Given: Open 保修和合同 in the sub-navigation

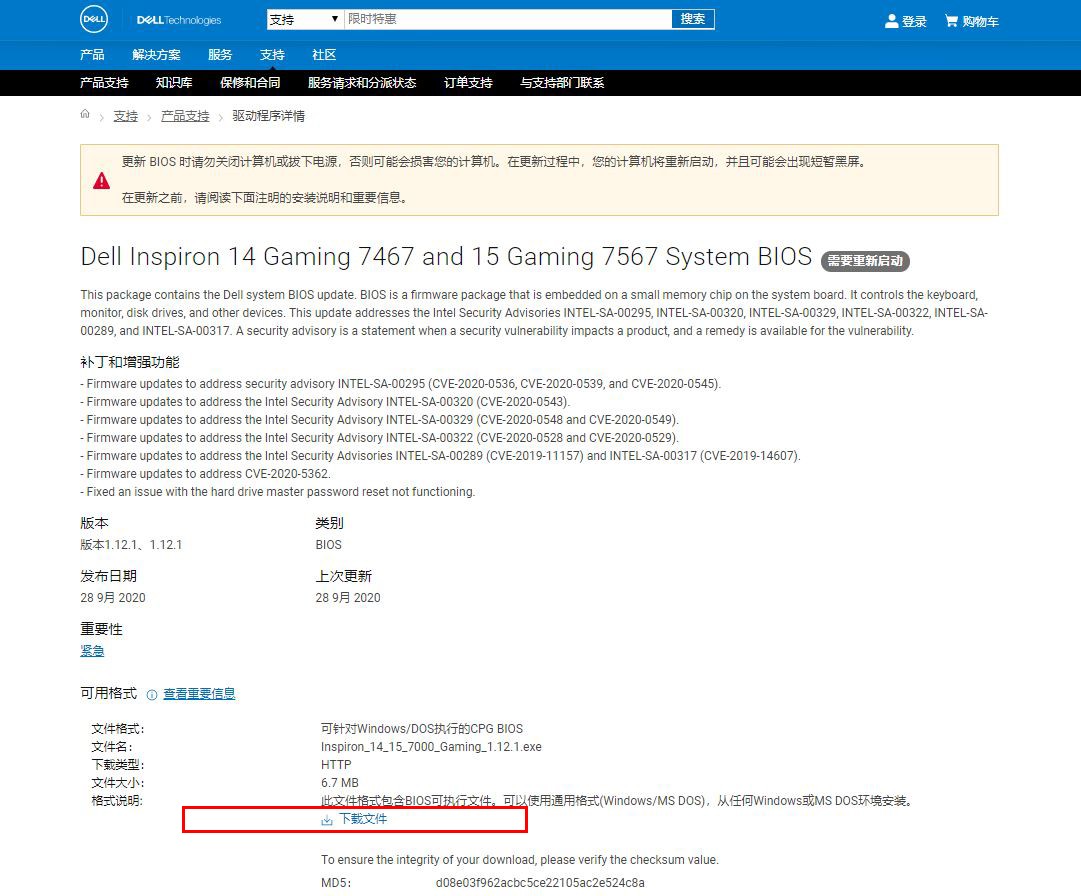Looking at the screenshot, I should 250,83.
